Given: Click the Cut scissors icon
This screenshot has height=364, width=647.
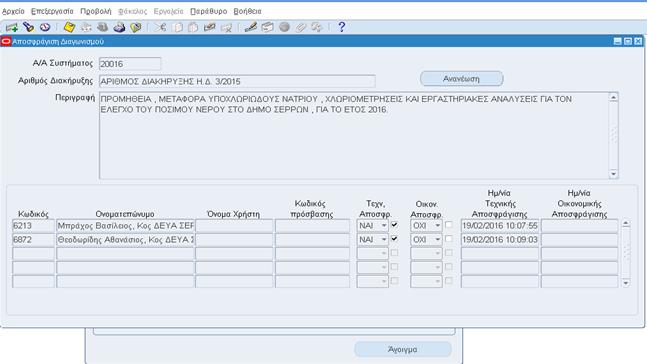Looking at the screenshot, I should tap(160, 27).
